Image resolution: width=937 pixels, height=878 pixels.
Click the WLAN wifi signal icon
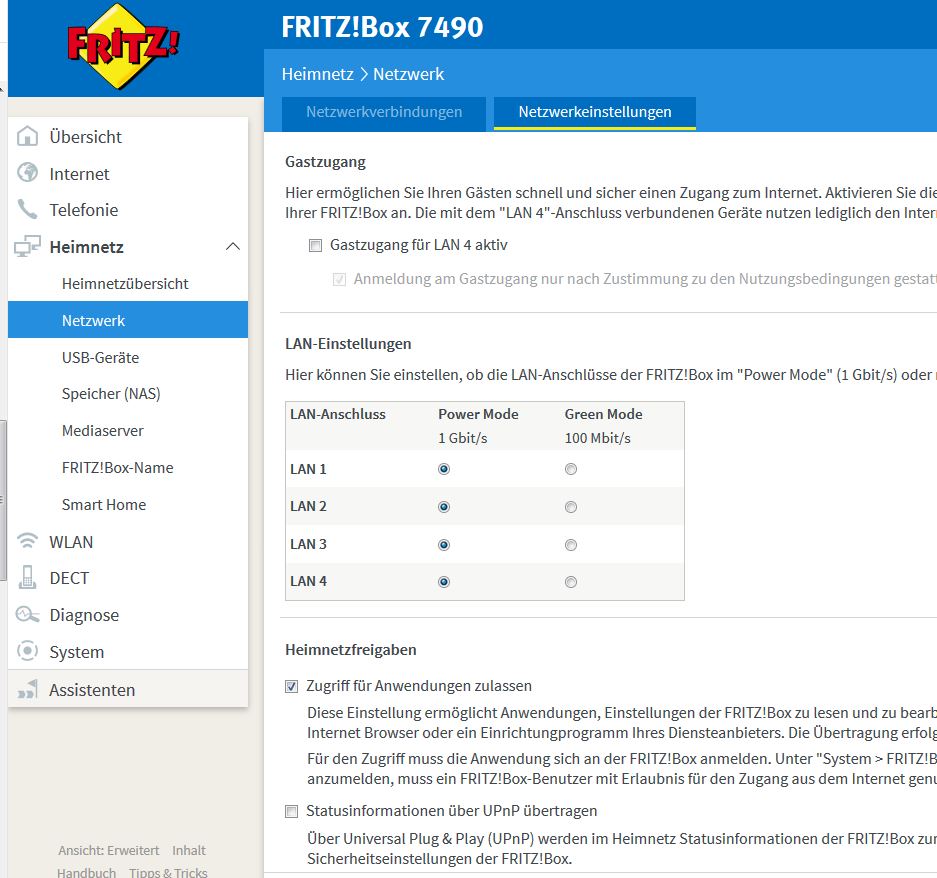click(x=27, y=540)
